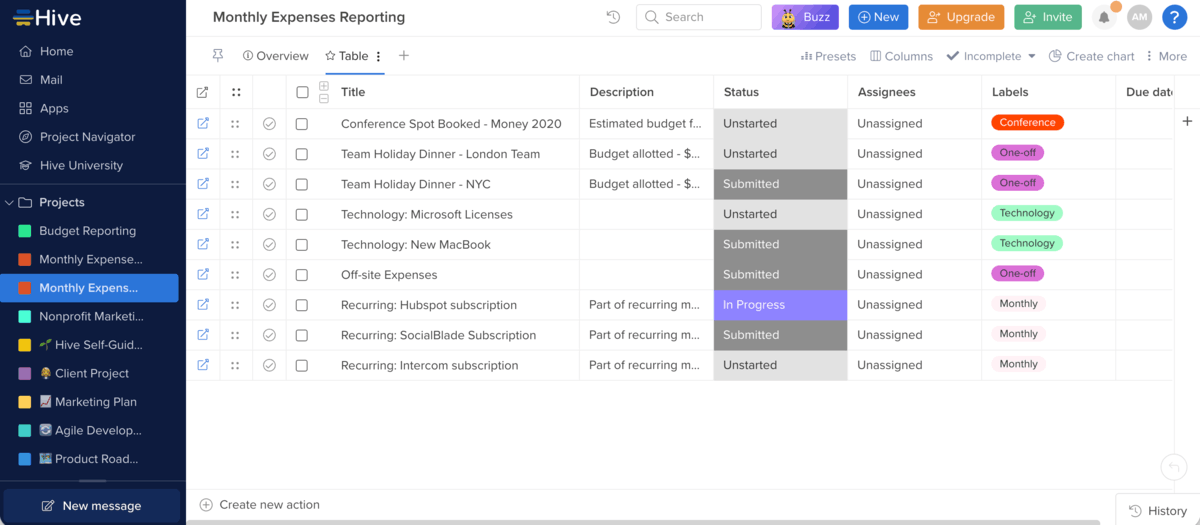1200x525 pixels.
Task: Open Conference Spot Booked action in new window
Action: point(203,124)
